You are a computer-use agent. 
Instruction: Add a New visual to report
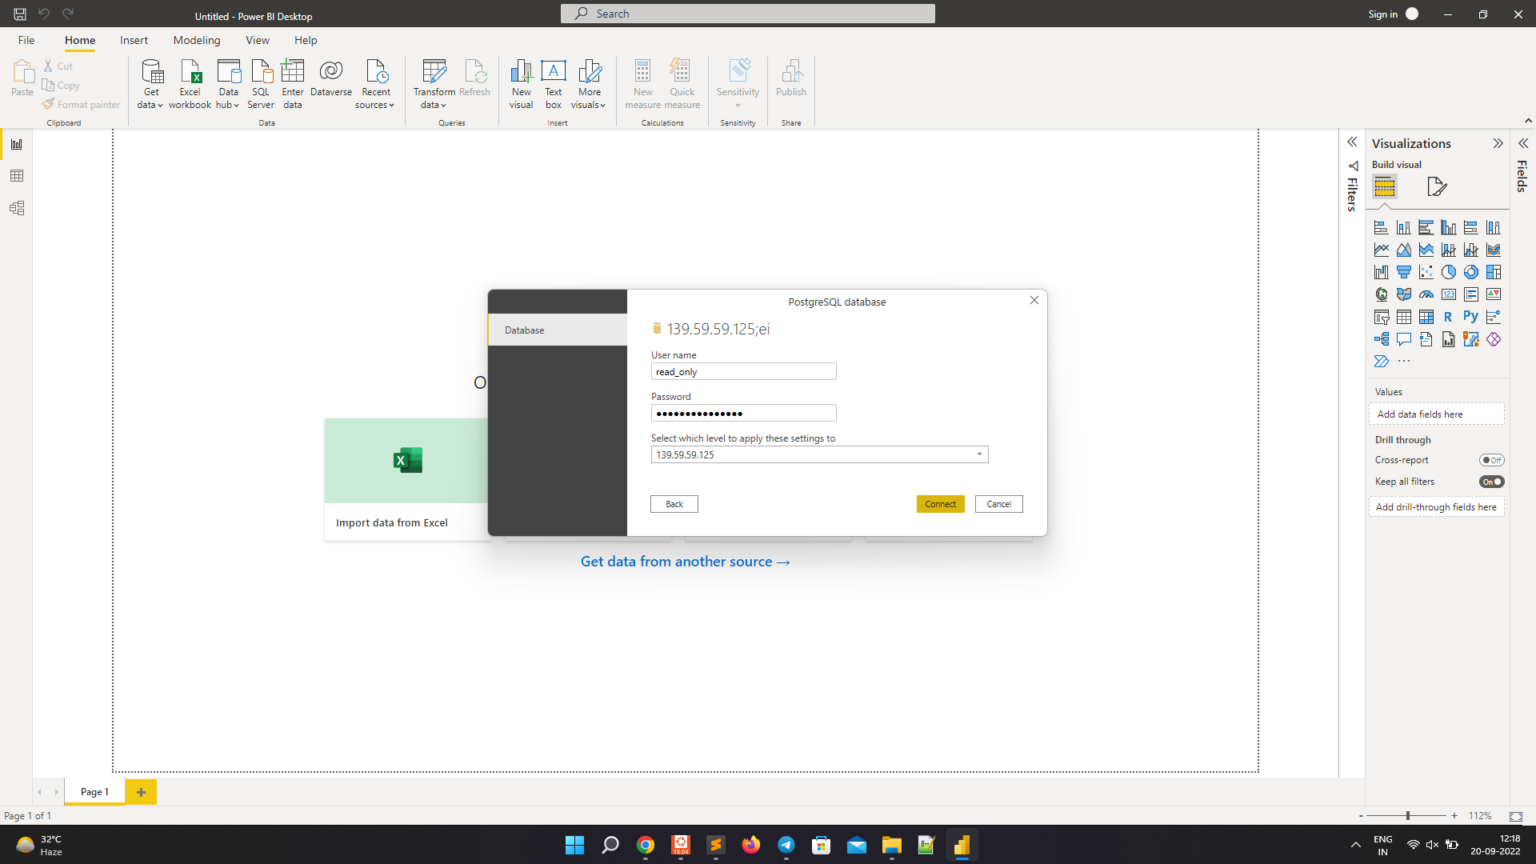pyautogui.click(x=521, y=84)
